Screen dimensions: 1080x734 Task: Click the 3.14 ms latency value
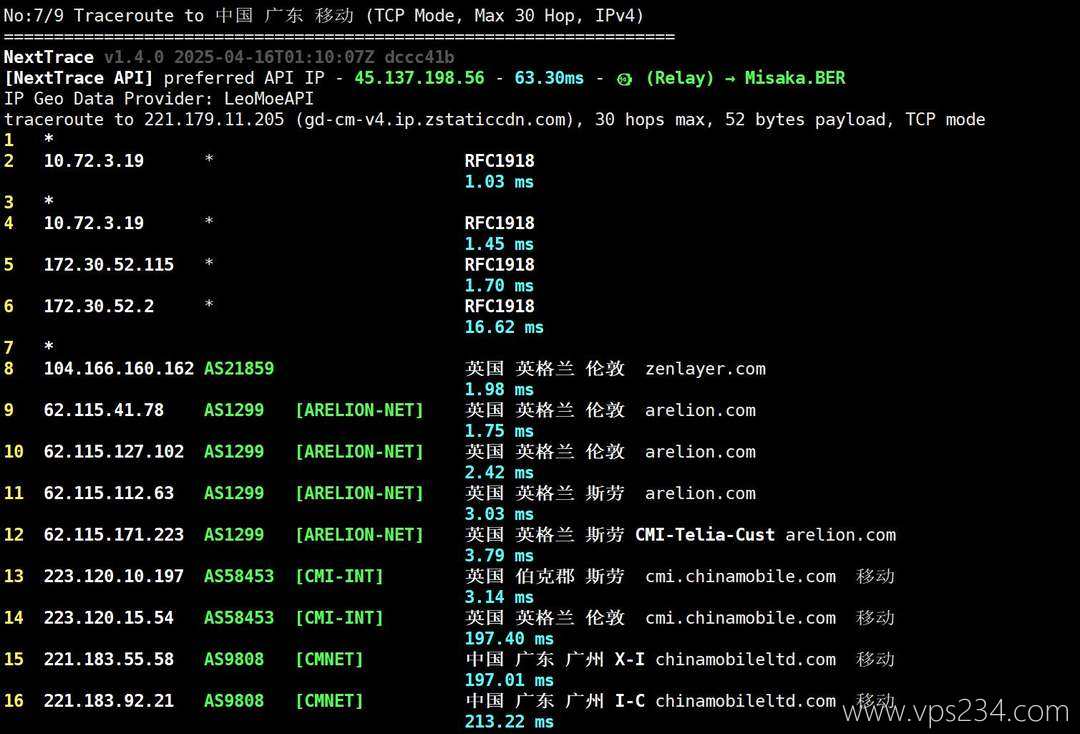(499, 597)
